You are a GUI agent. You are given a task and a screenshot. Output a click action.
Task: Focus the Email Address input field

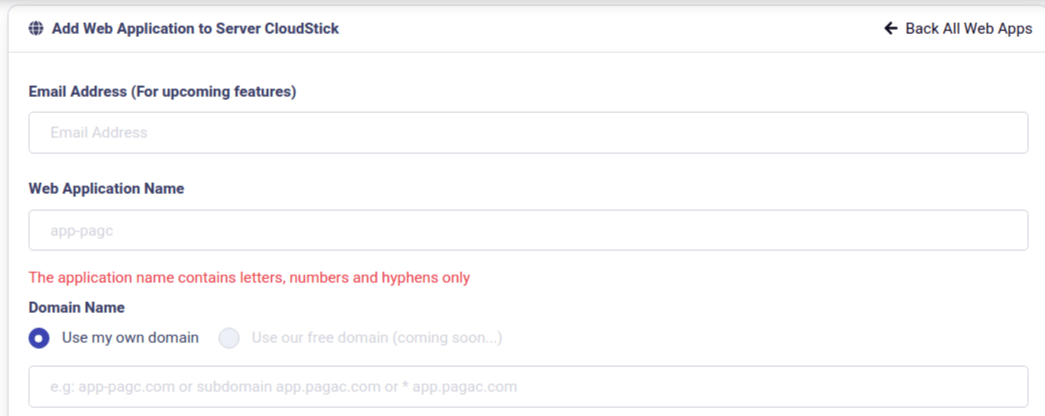[x=528, y=133]
